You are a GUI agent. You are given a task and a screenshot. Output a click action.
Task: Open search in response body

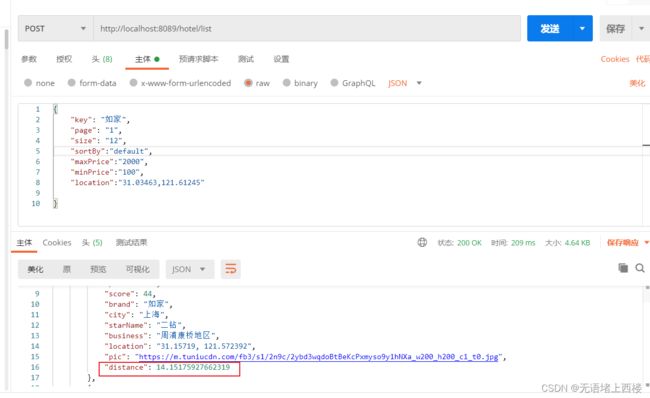coord(640,268)
